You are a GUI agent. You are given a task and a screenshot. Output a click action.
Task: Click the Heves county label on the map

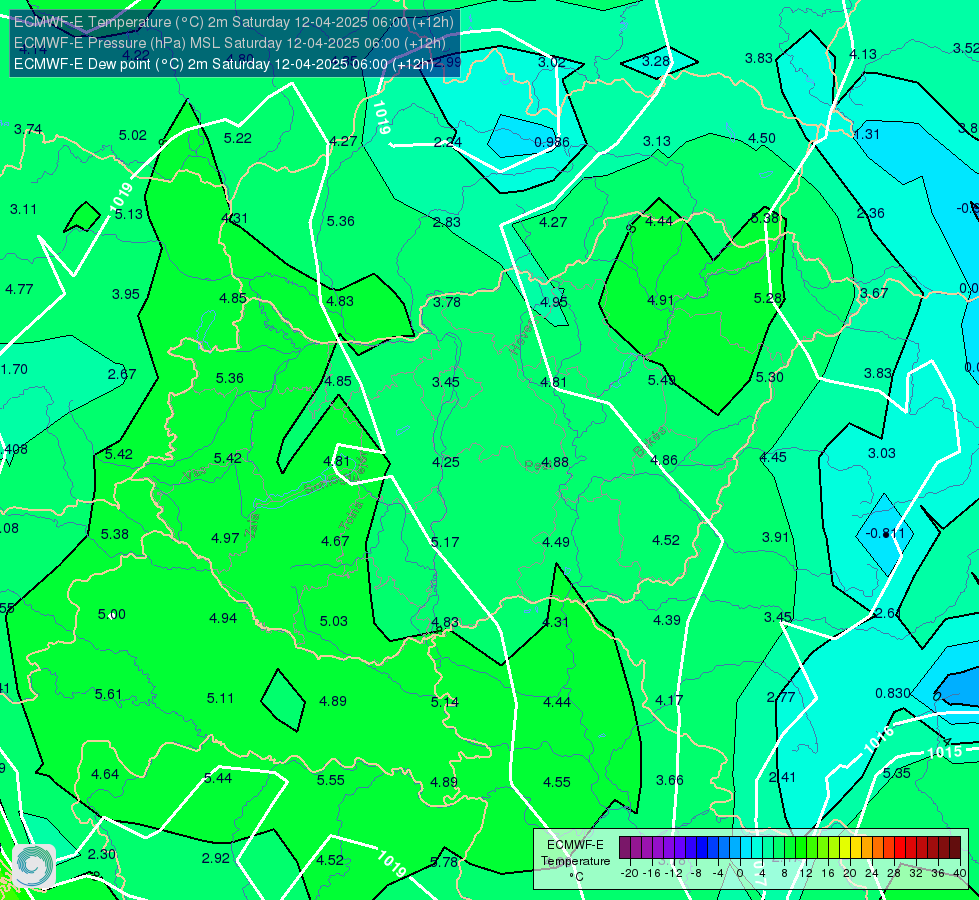click(x=522, y=339)
